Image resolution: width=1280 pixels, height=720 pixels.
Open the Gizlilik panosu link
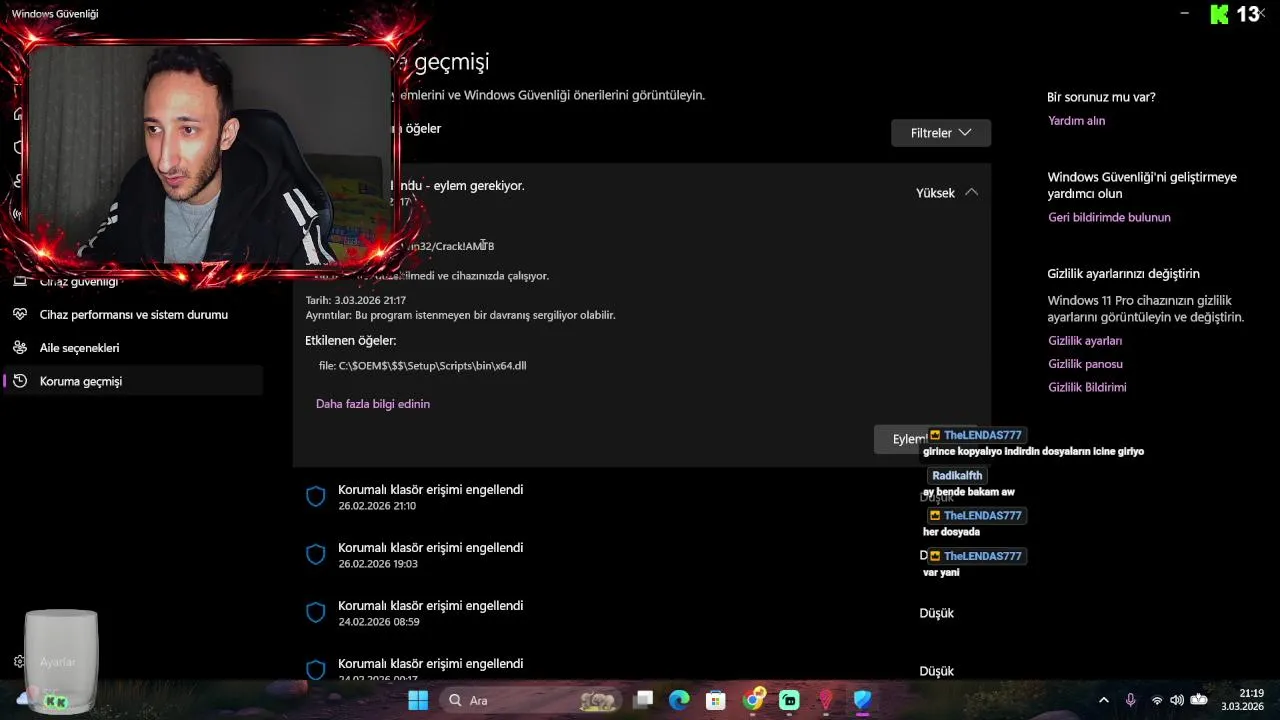1085,364
